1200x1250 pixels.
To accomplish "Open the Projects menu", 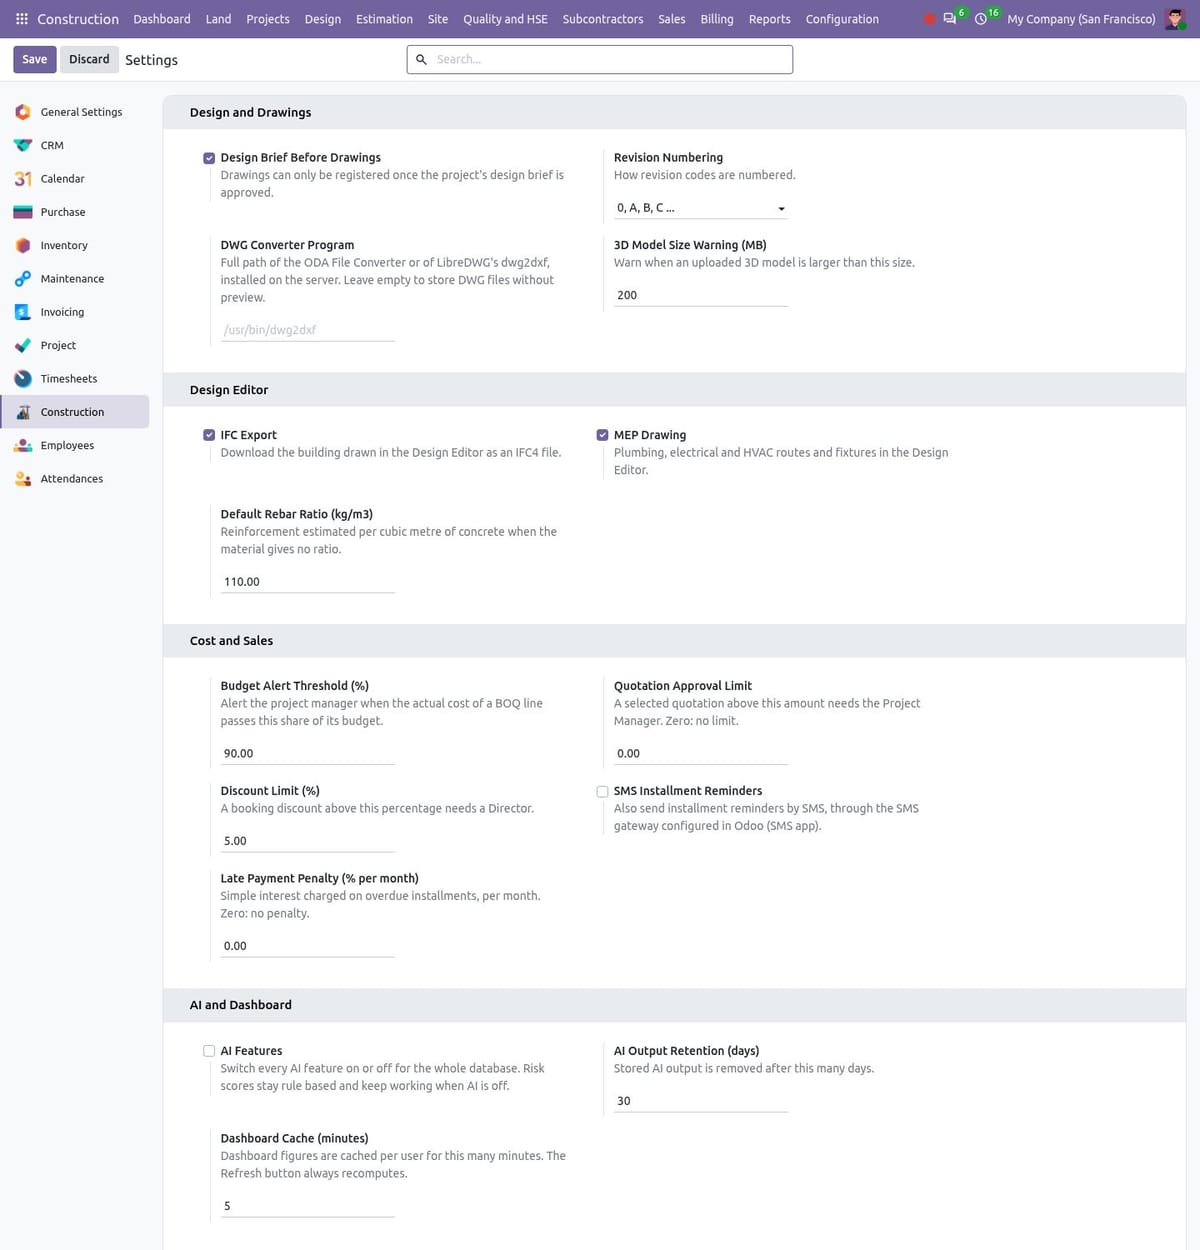I will pyautogui.click(x=268, y=19).
